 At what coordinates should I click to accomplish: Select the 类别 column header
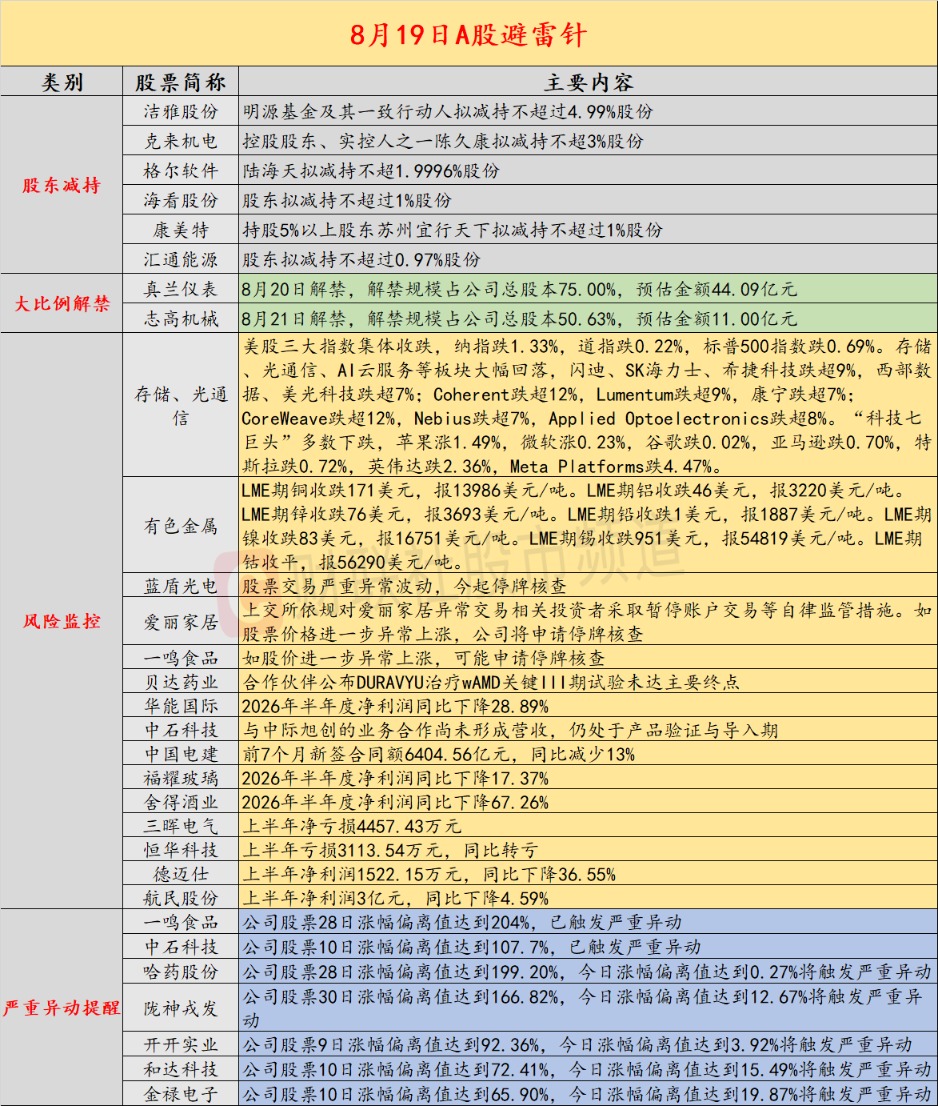(61, 82)
